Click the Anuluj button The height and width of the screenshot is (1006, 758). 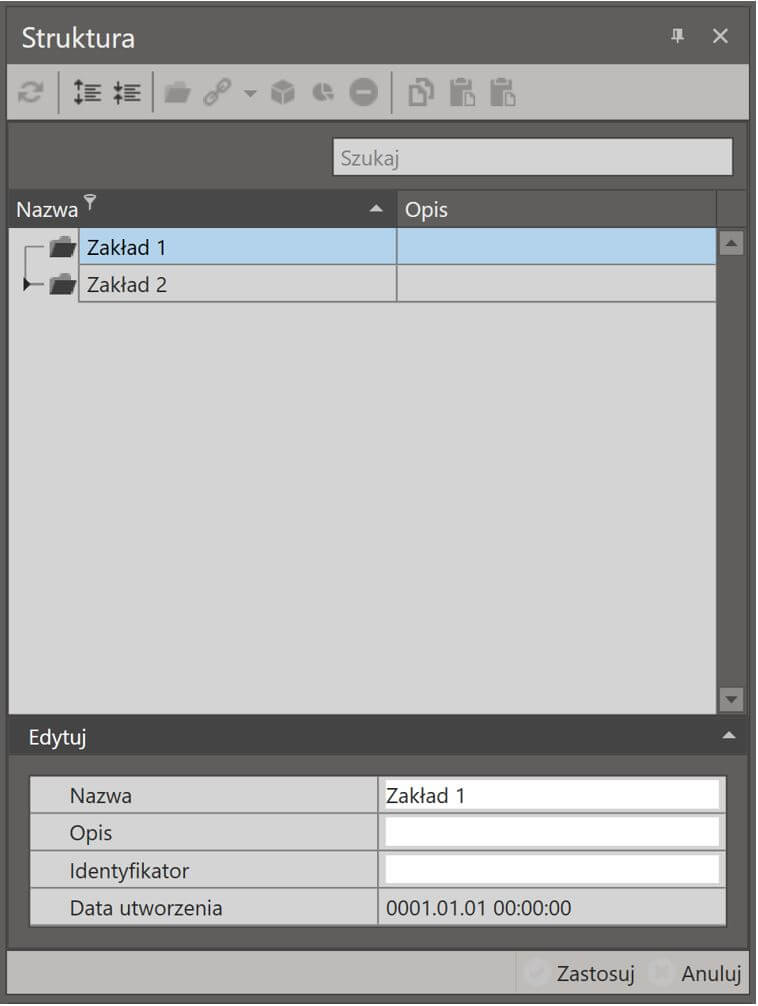pyautogui.click(x=695, y=973)
